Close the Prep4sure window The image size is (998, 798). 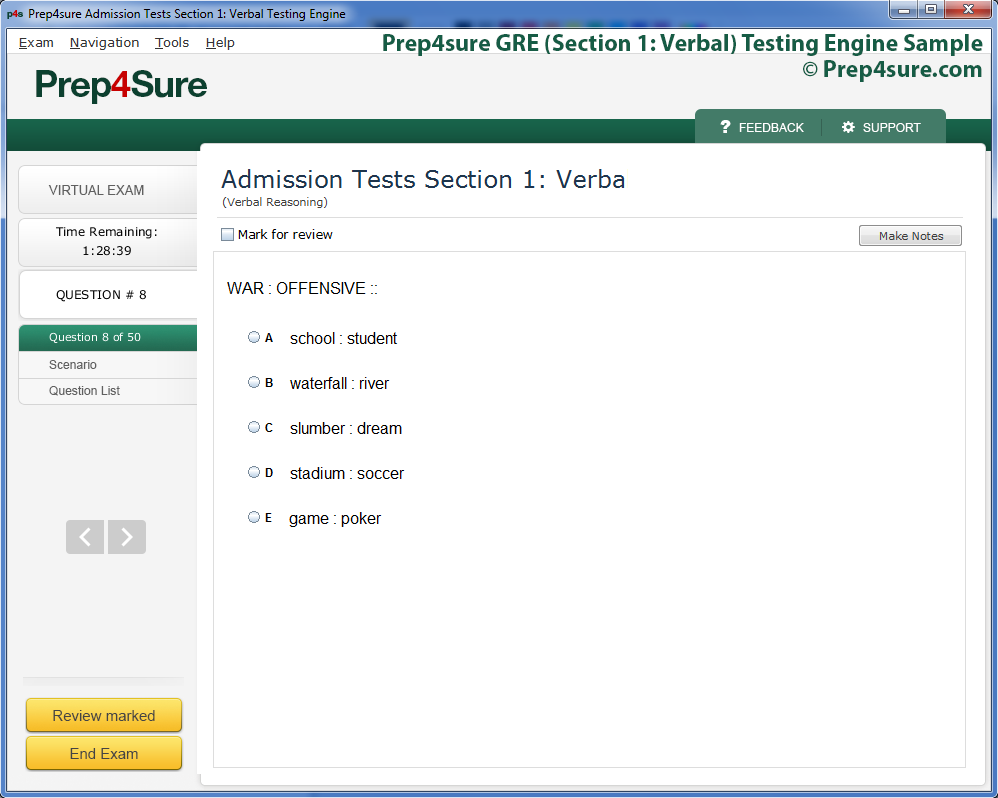[x=969, y=10]
